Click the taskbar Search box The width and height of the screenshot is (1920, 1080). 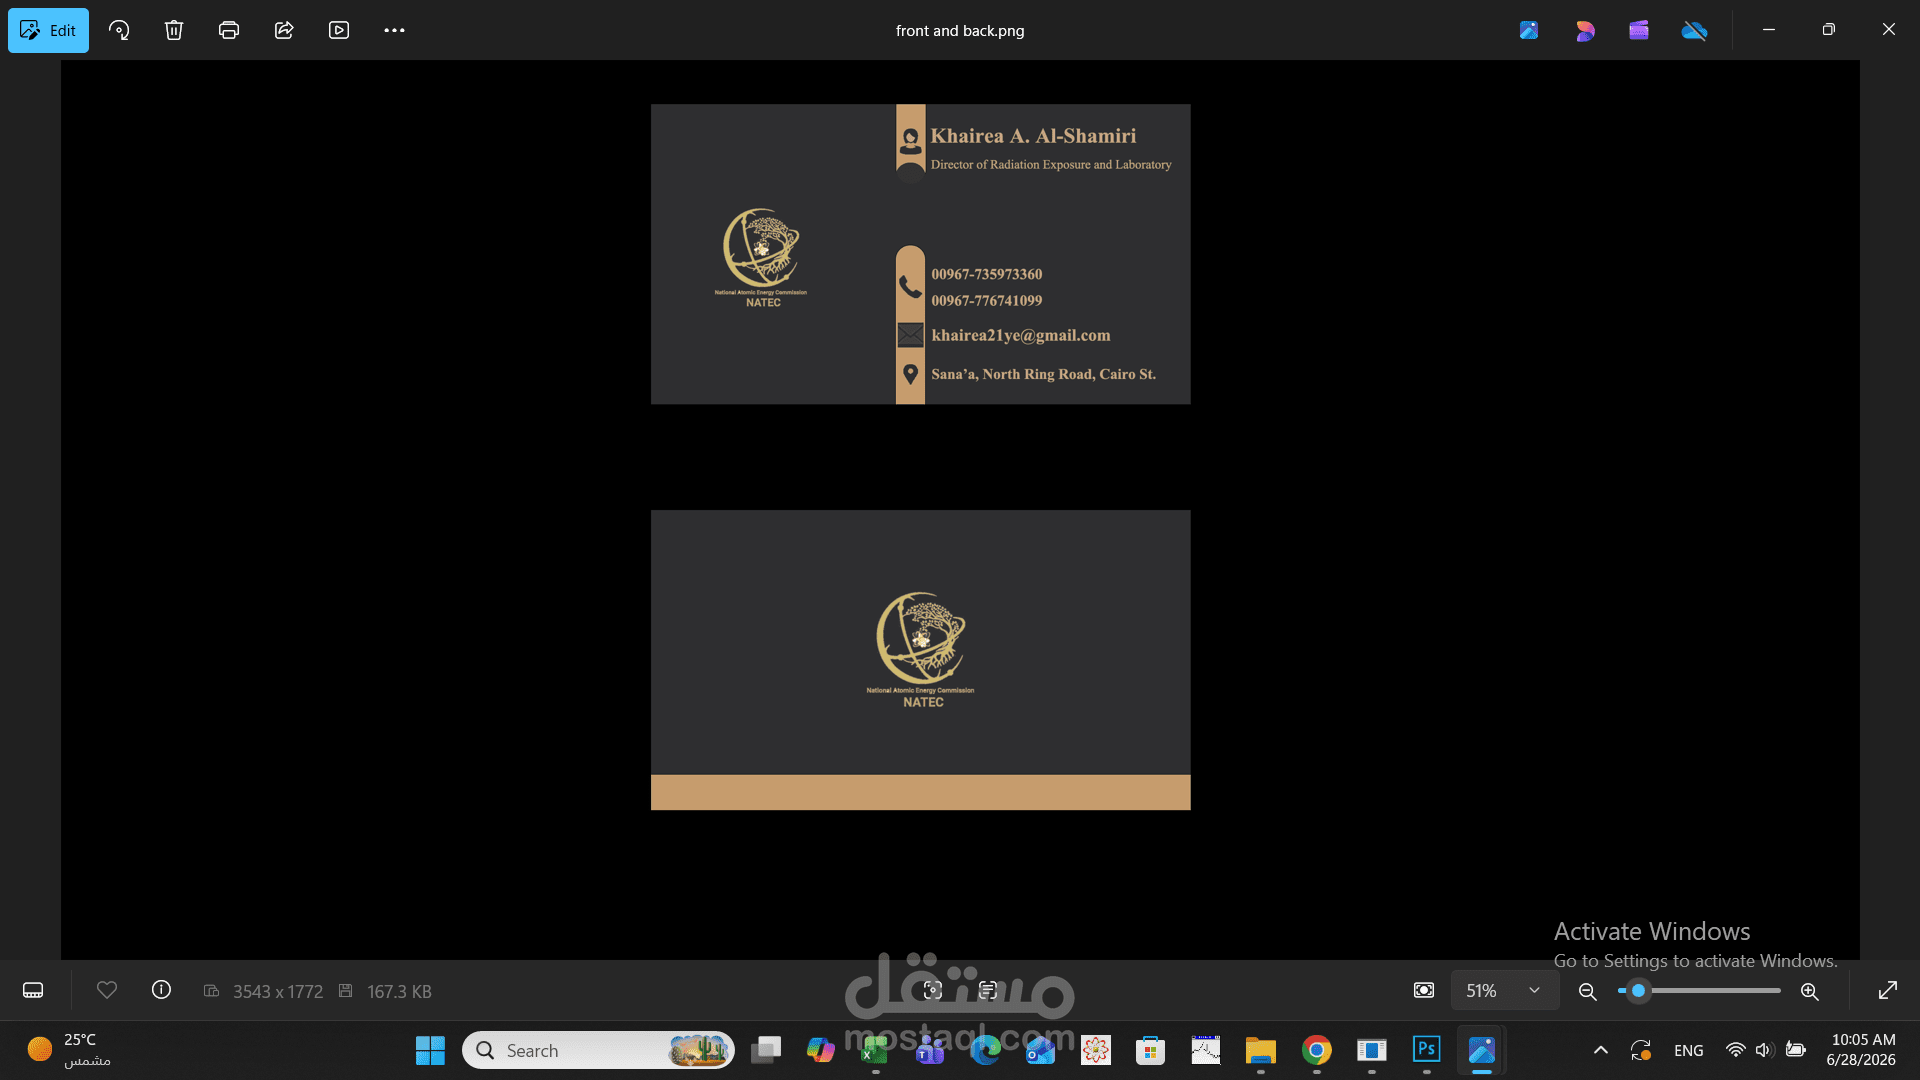coord(598,1050)
